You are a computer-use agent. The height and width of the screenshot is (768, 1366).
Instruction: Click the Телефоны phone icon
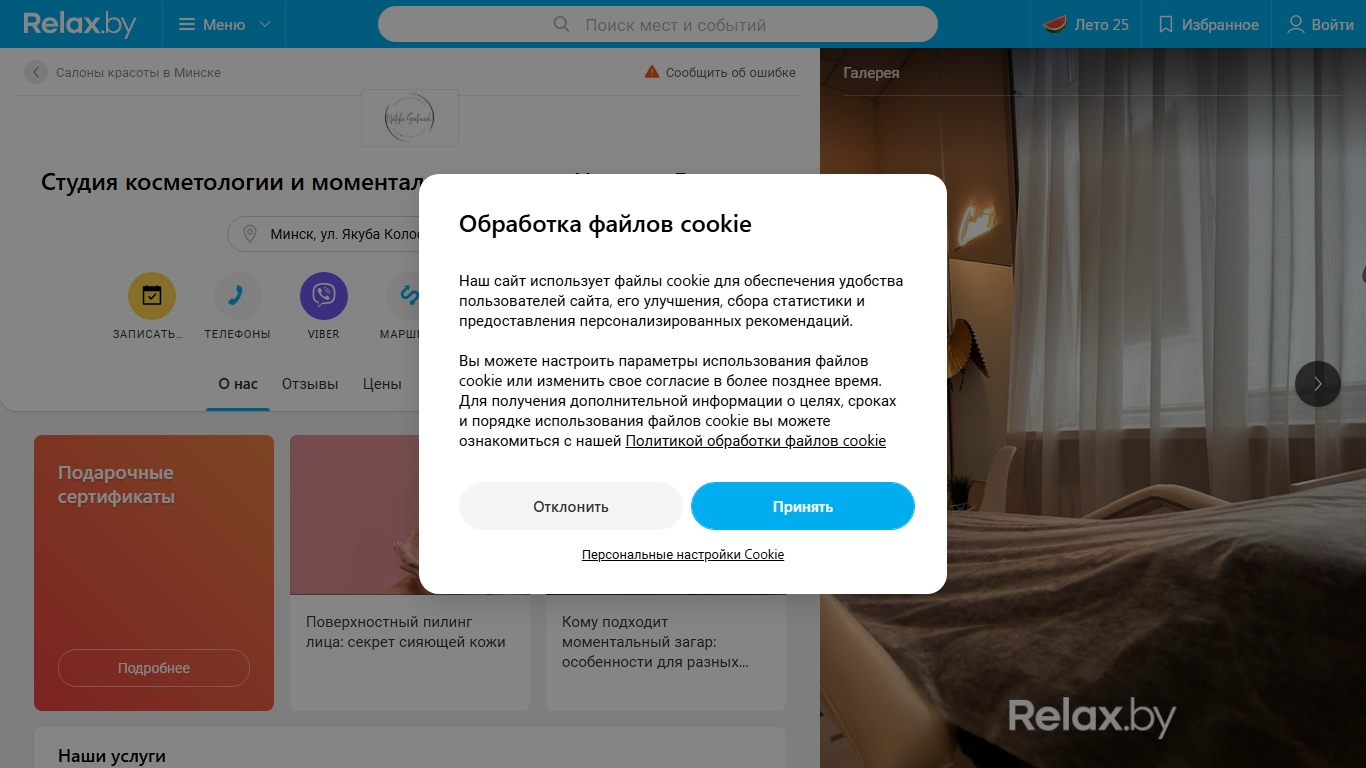tap(238, 296)
